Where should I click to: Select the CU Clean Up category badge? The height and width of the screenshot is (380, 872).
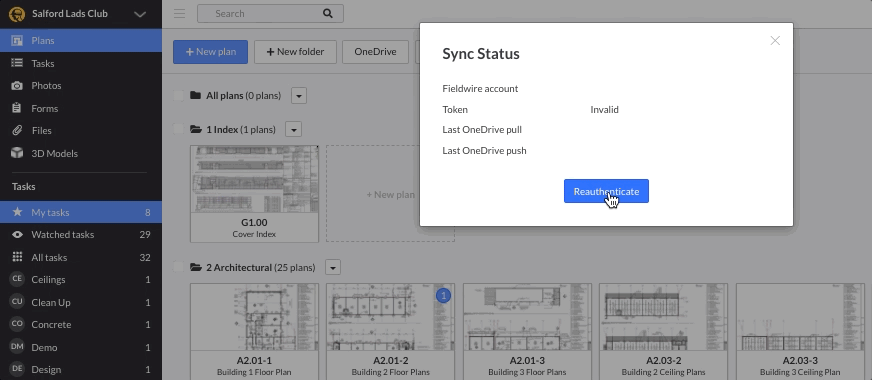(17, 302)
